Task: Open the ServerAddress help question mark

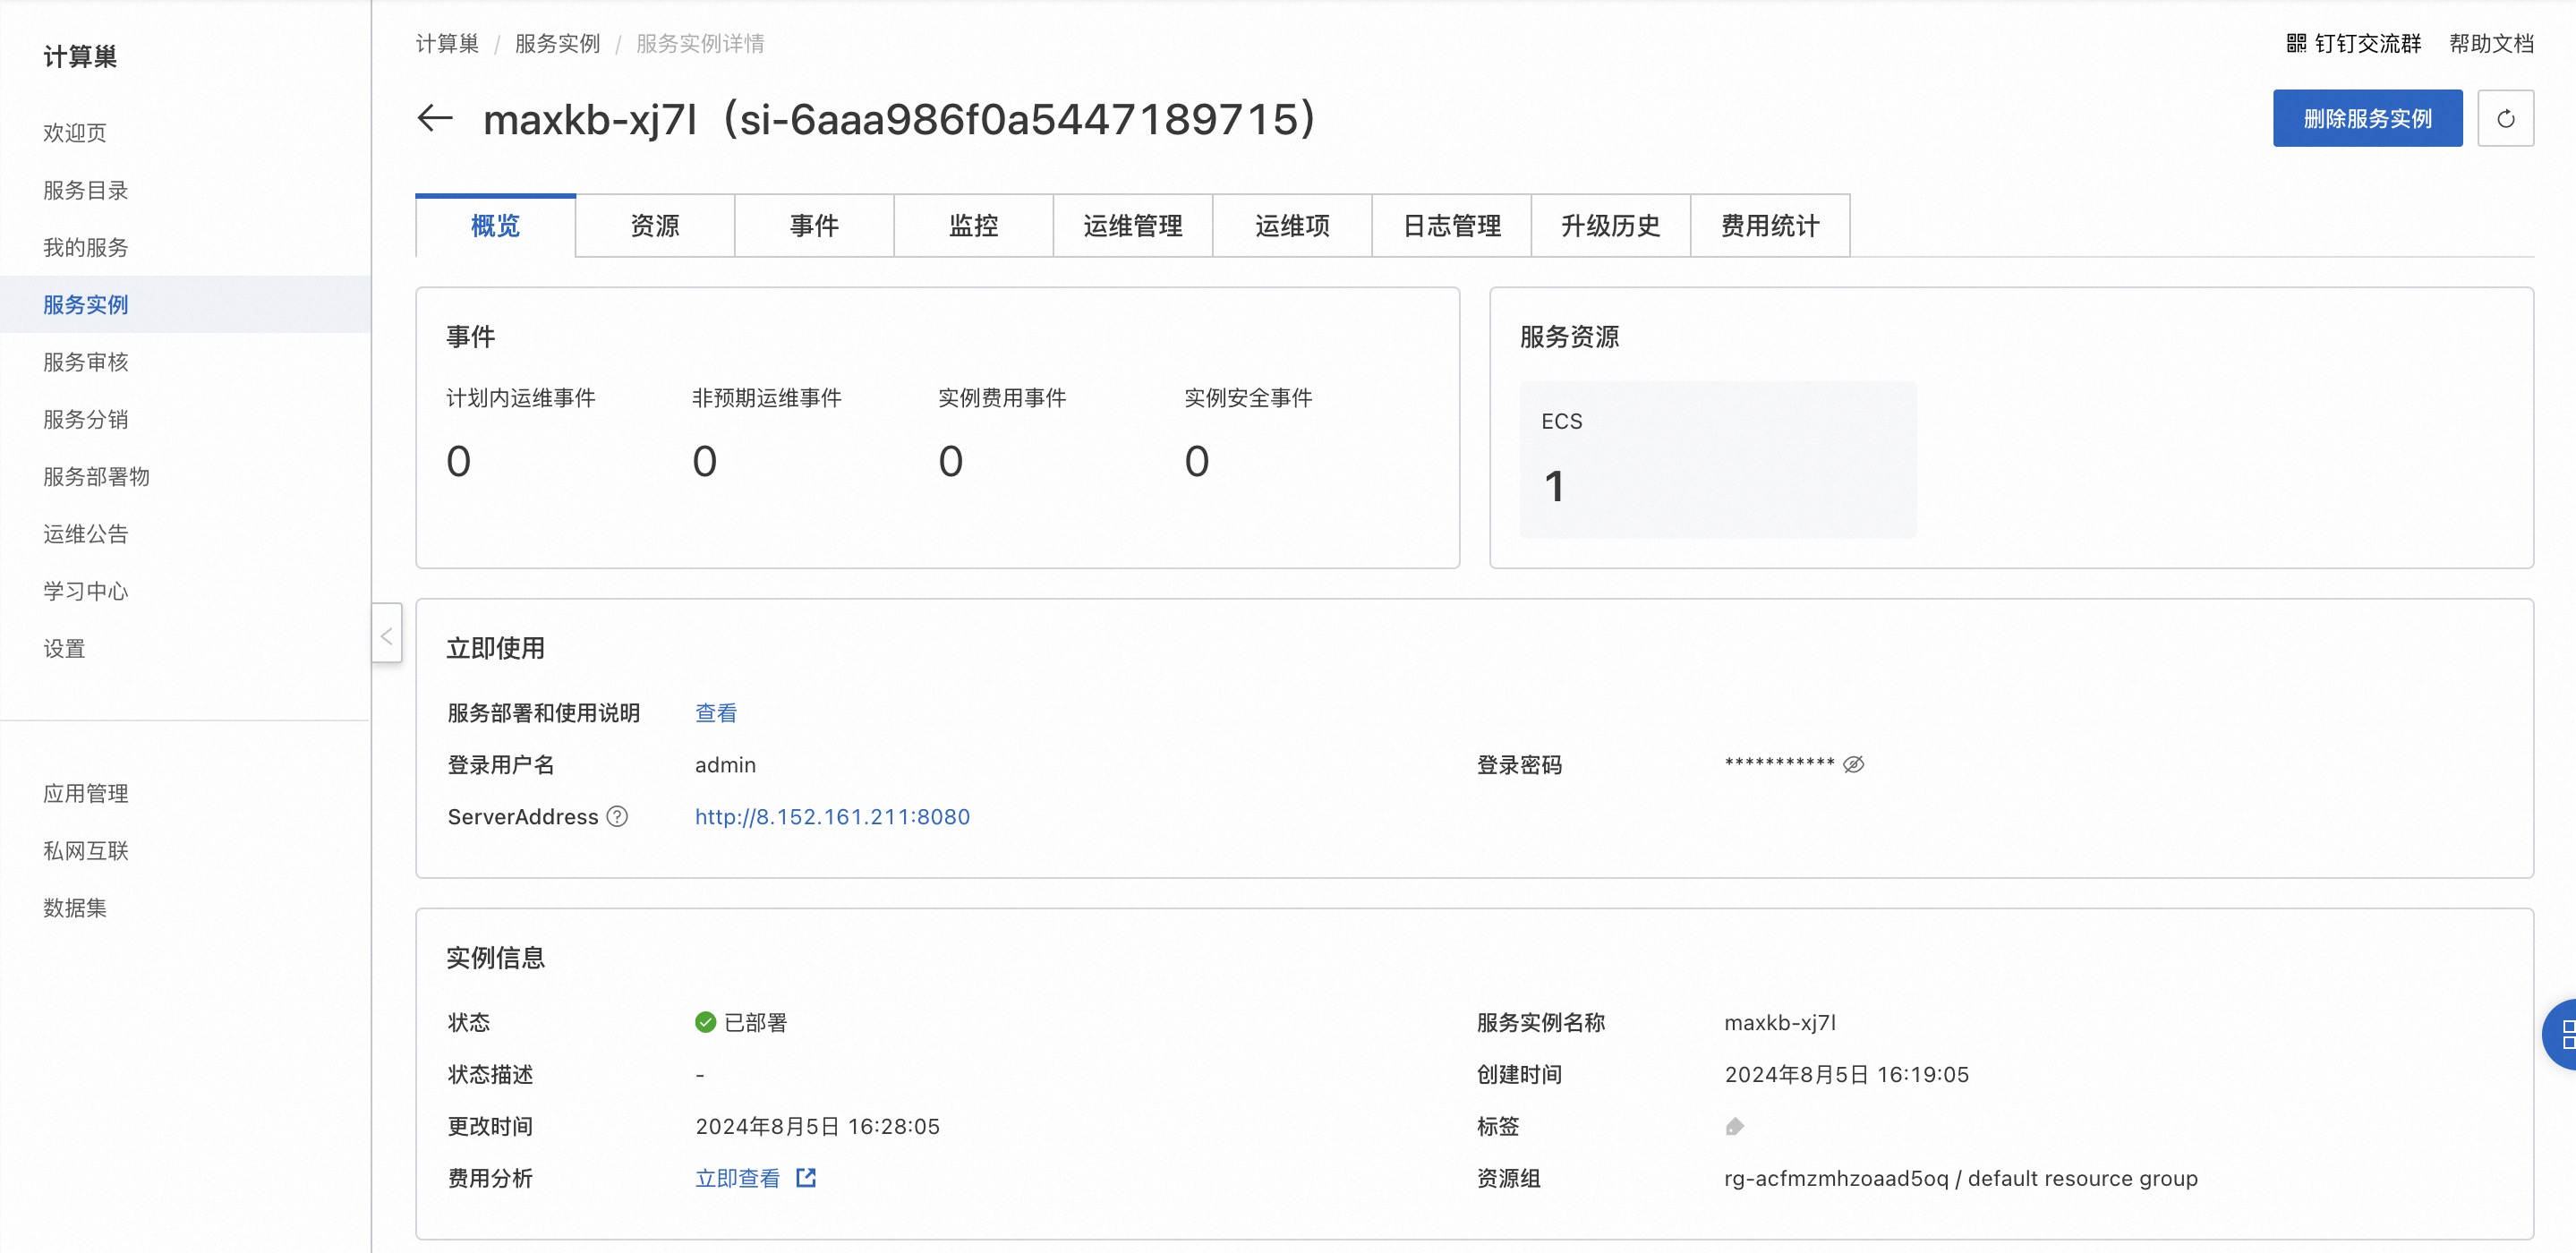Action: (x=617, y=817)
